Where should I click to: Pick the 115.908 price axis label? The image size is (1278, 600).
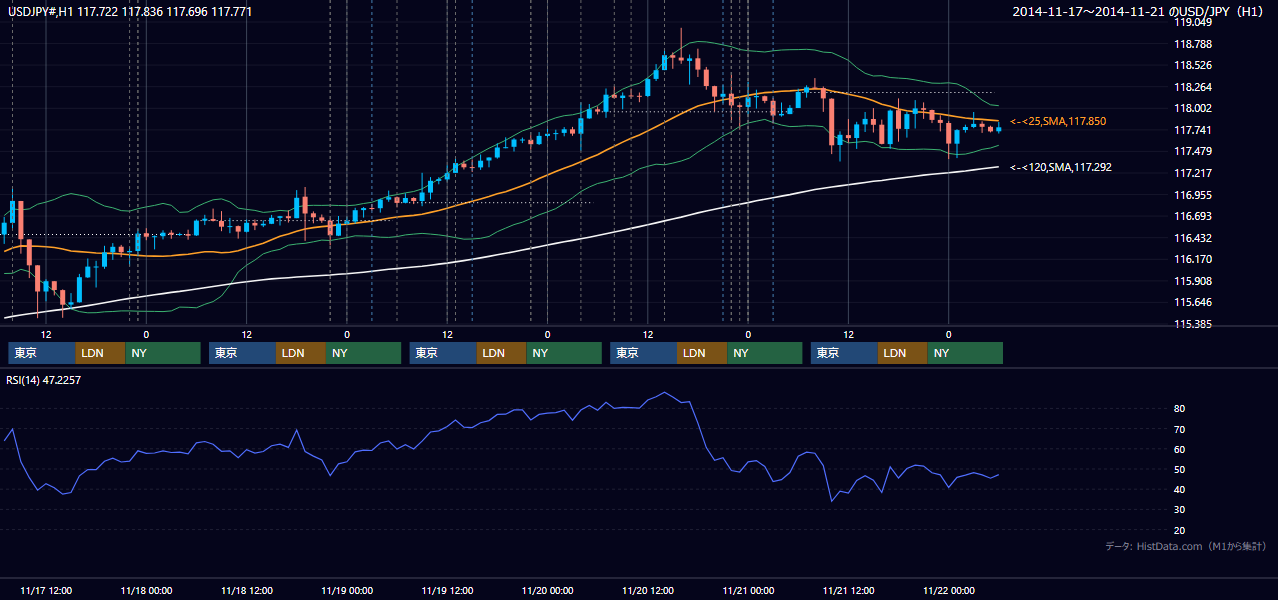(1192, 282)
